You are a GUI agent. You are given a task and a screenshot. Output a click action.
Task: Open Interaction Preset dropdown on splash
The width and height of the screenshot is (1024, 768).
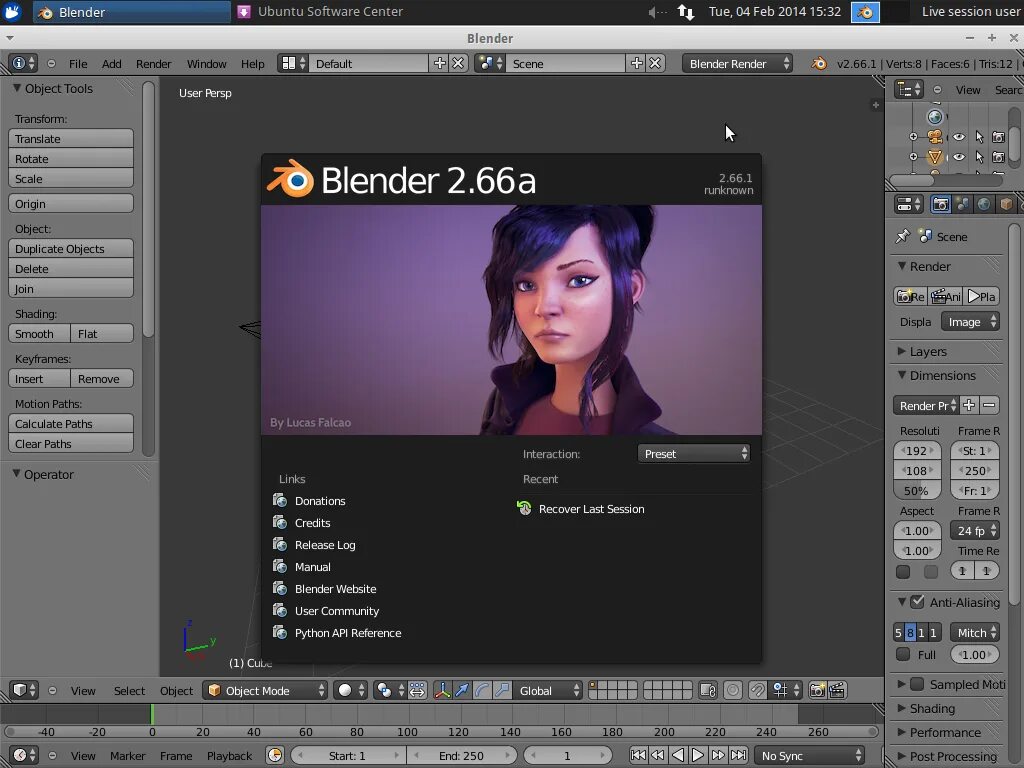coord(694,453)
